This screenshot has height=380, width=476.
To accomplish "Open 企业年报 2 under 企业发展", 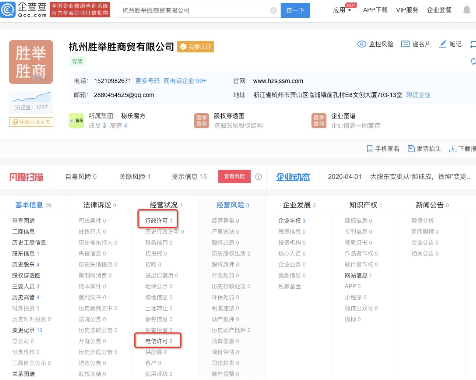I will (292, 220).
